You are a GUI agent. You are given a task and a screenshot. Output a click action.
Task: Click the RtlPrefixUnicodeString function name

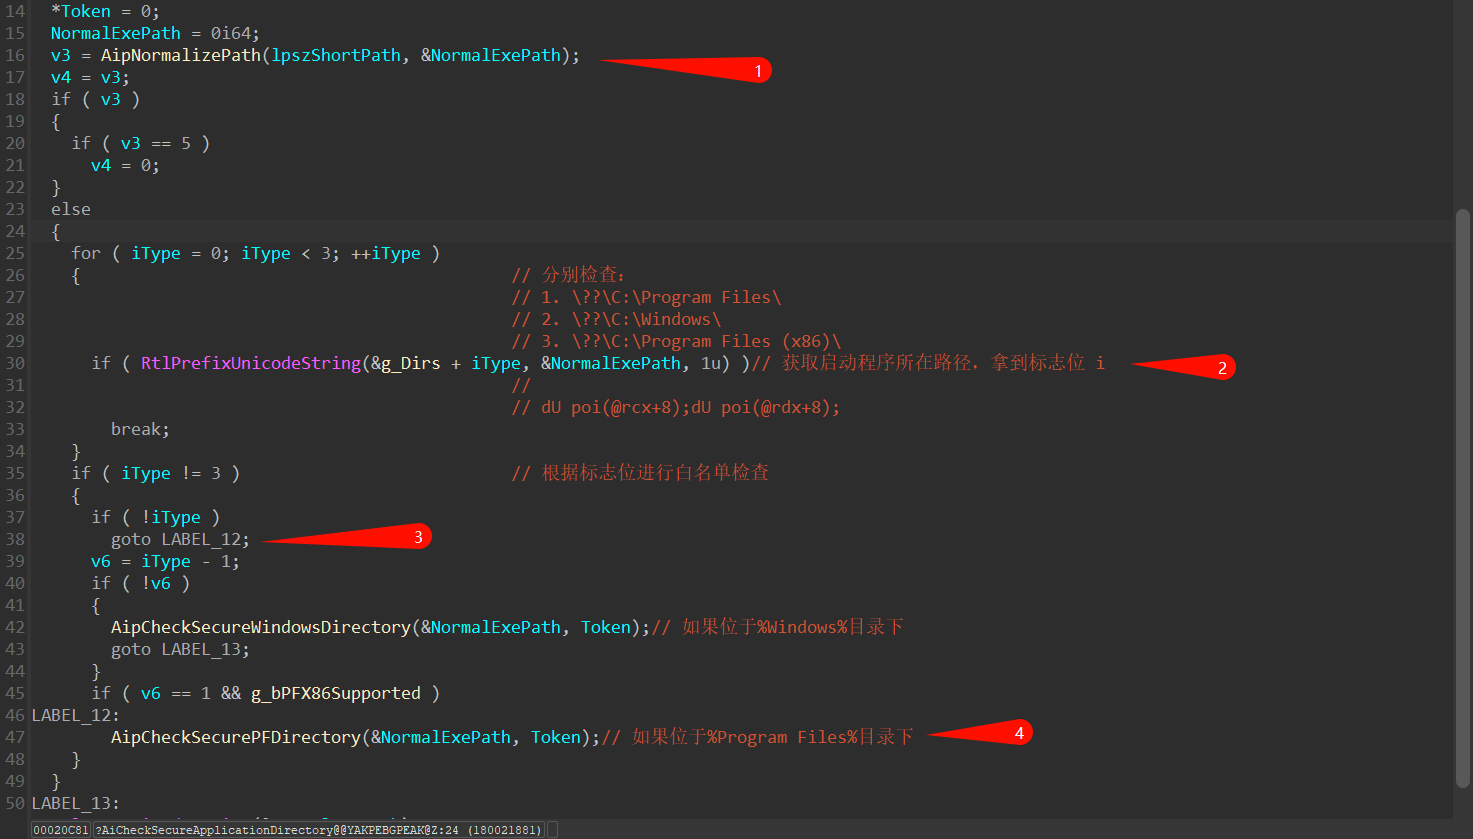pyautogui.click(x=250, y=363)
